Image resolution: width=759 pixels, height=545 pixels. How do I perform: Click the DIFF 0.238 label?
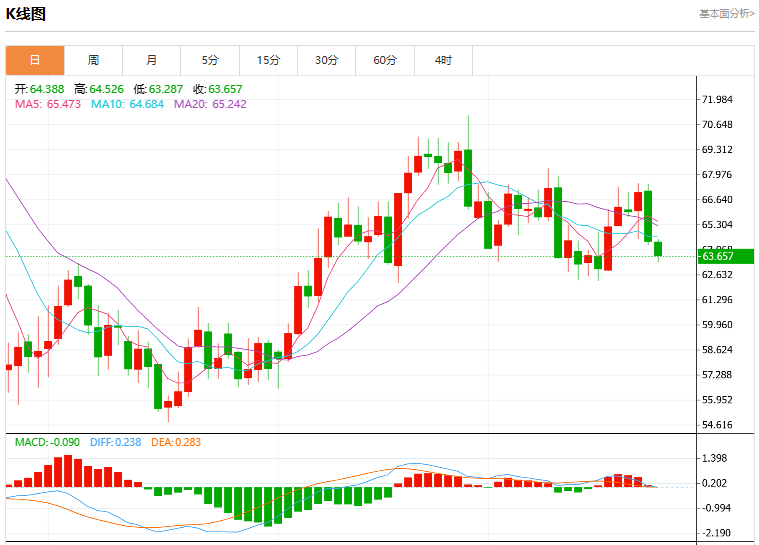(116, 442)
